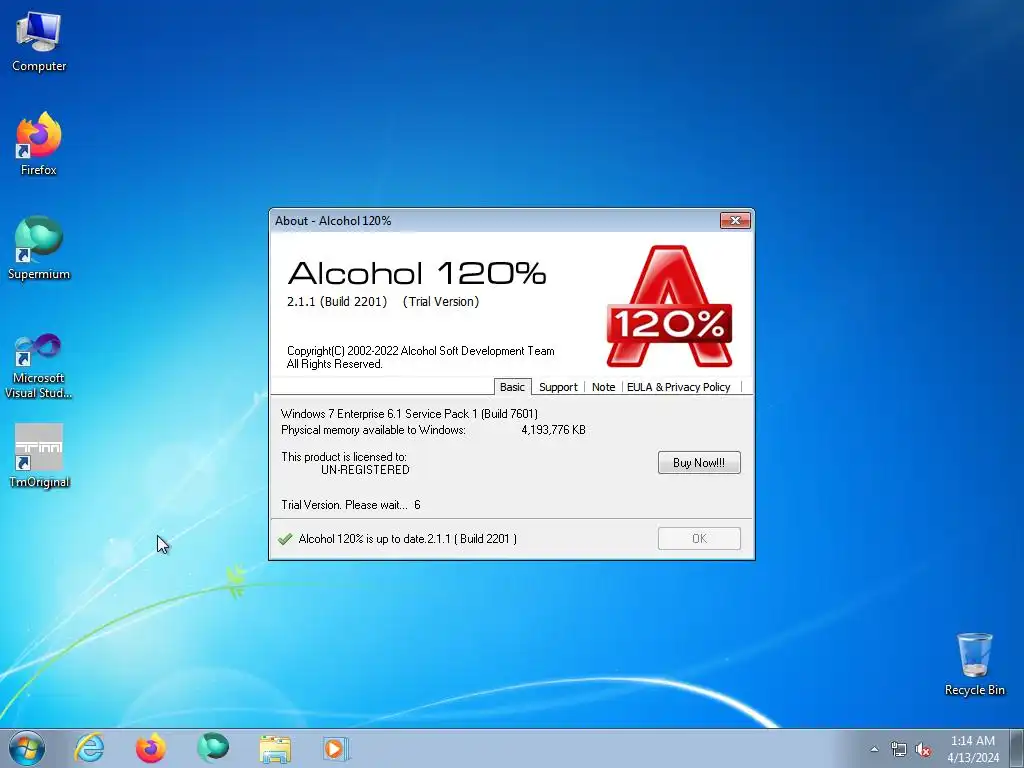Close the About Alcohol 120% dialog
The image size is (1024, 768).
(x=735, y=221)
